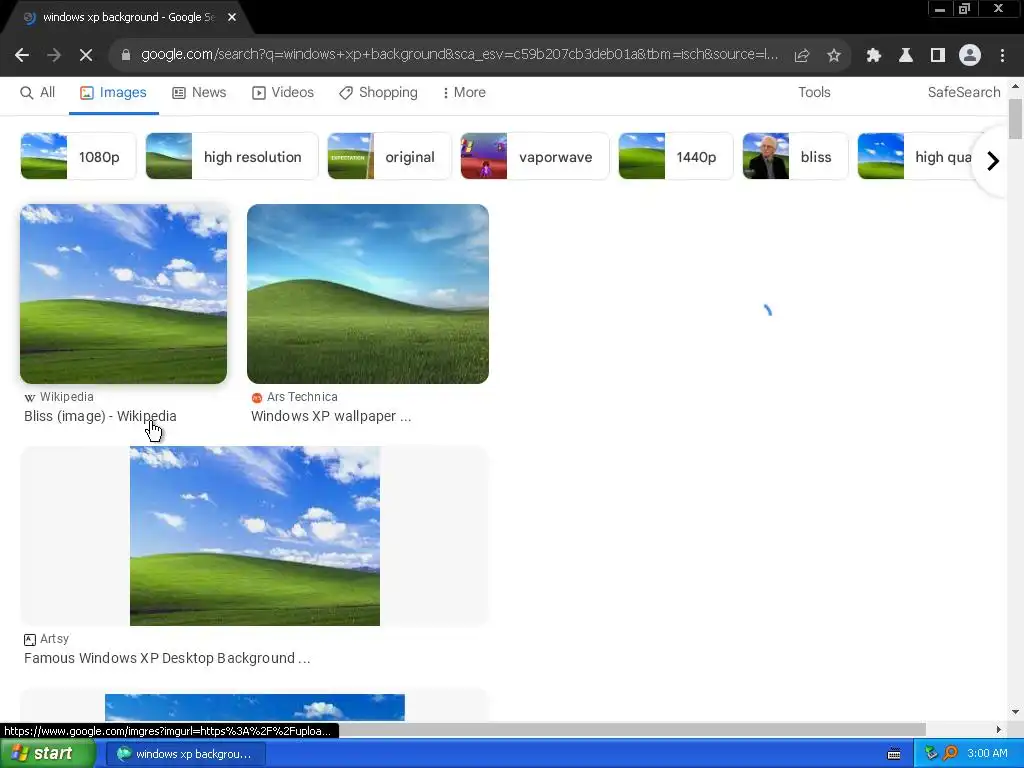Image resolution: width=1024 pixels, height=768 pixels.
Task: Select the vaporwave filter chip
Action: coord(535,157)
